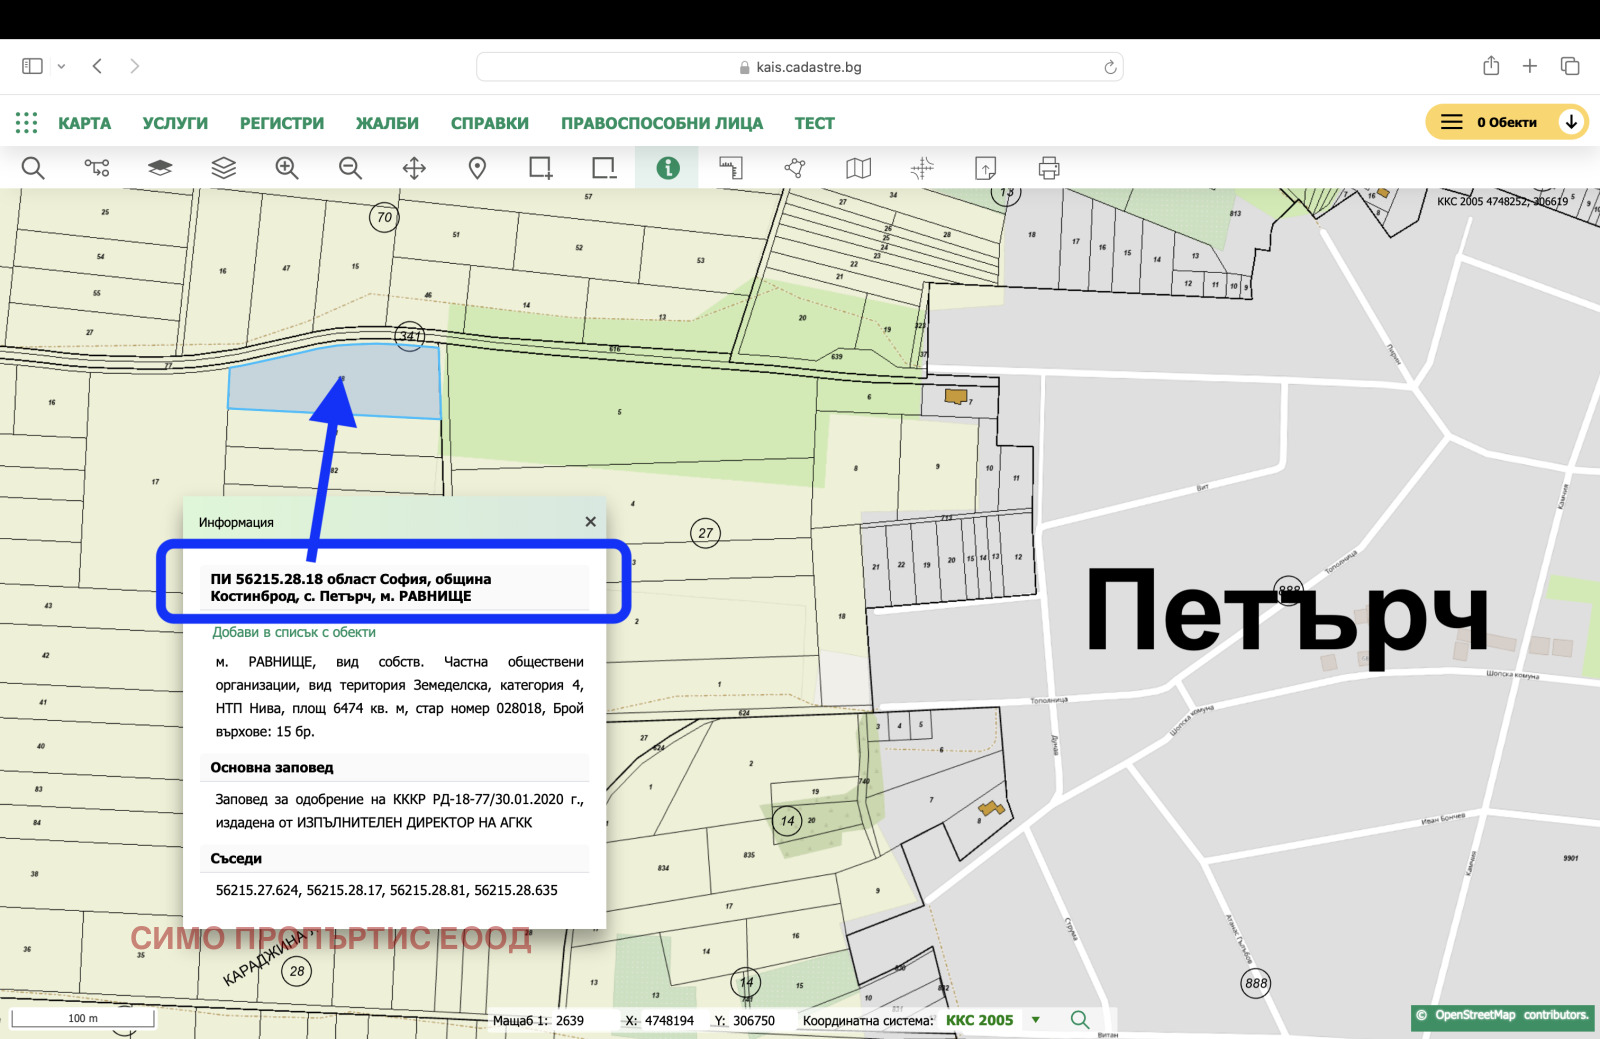Choose the add-to-selection rectangle tool
Viewport: 1600px width, 1039px height.
point(541,168)
